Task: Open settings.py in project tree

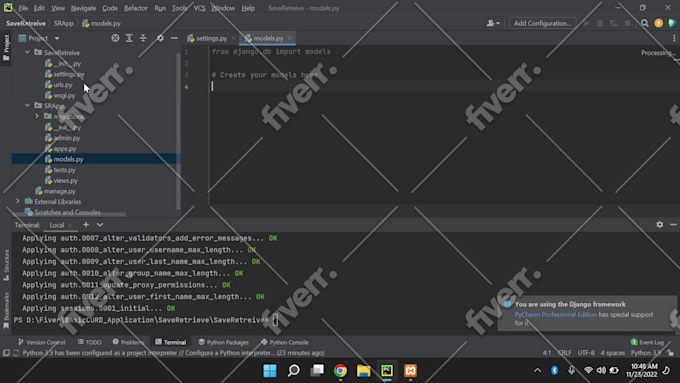Action: pyautogui.click(x=69, y=74)
